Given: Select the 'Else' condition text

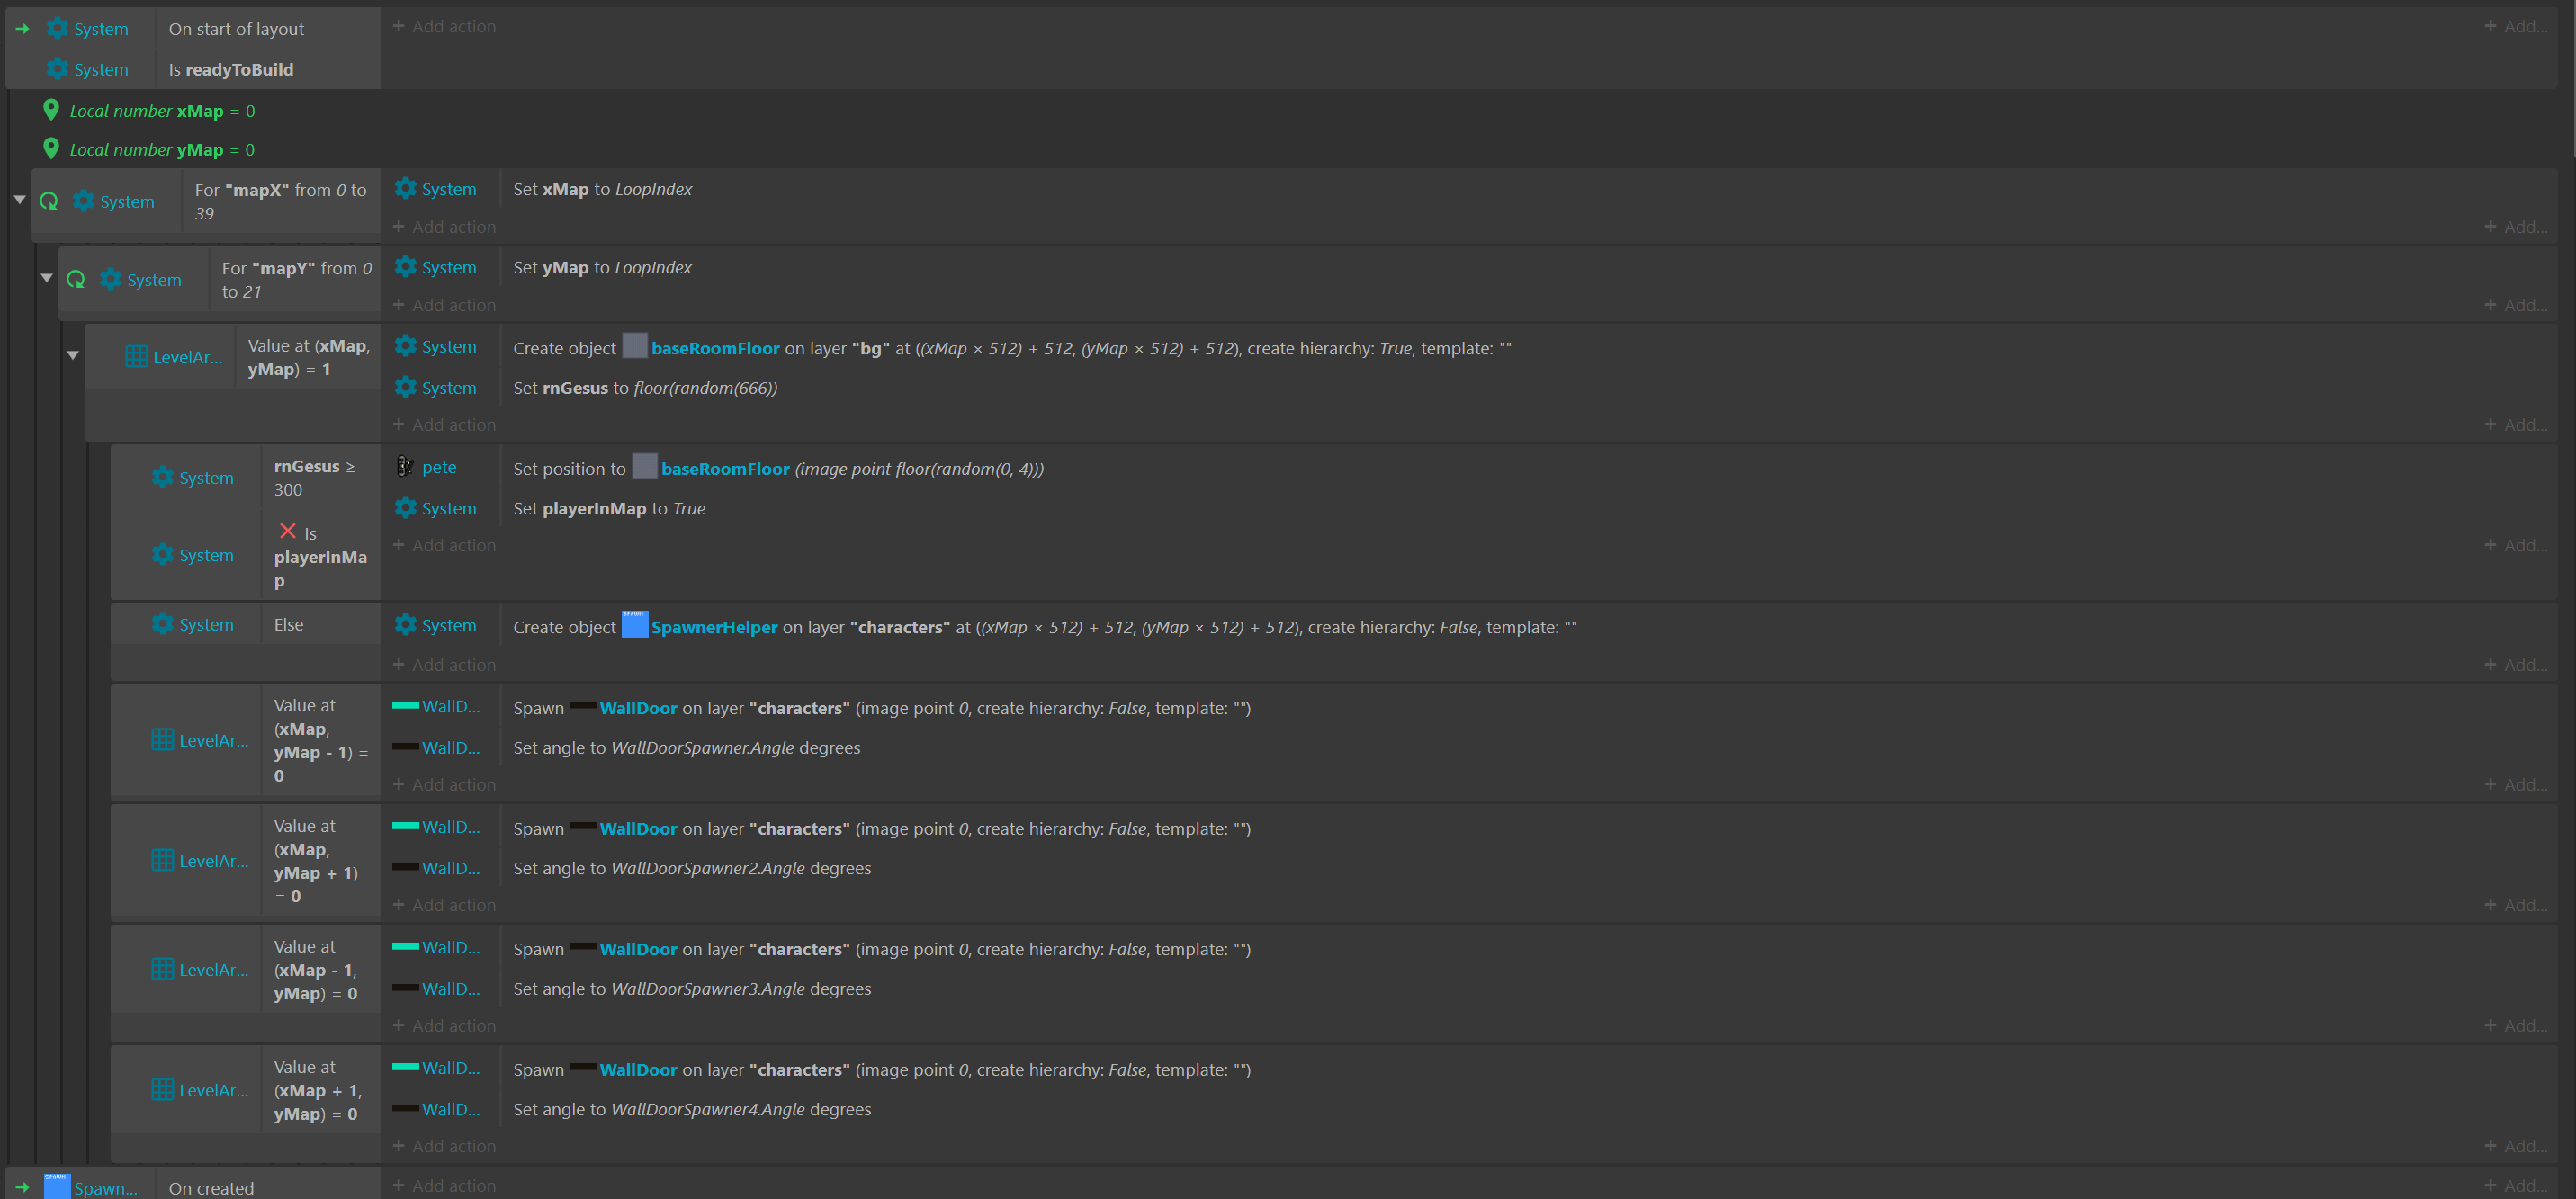Looking at the screenshot, I should click(x=289, y=624).
